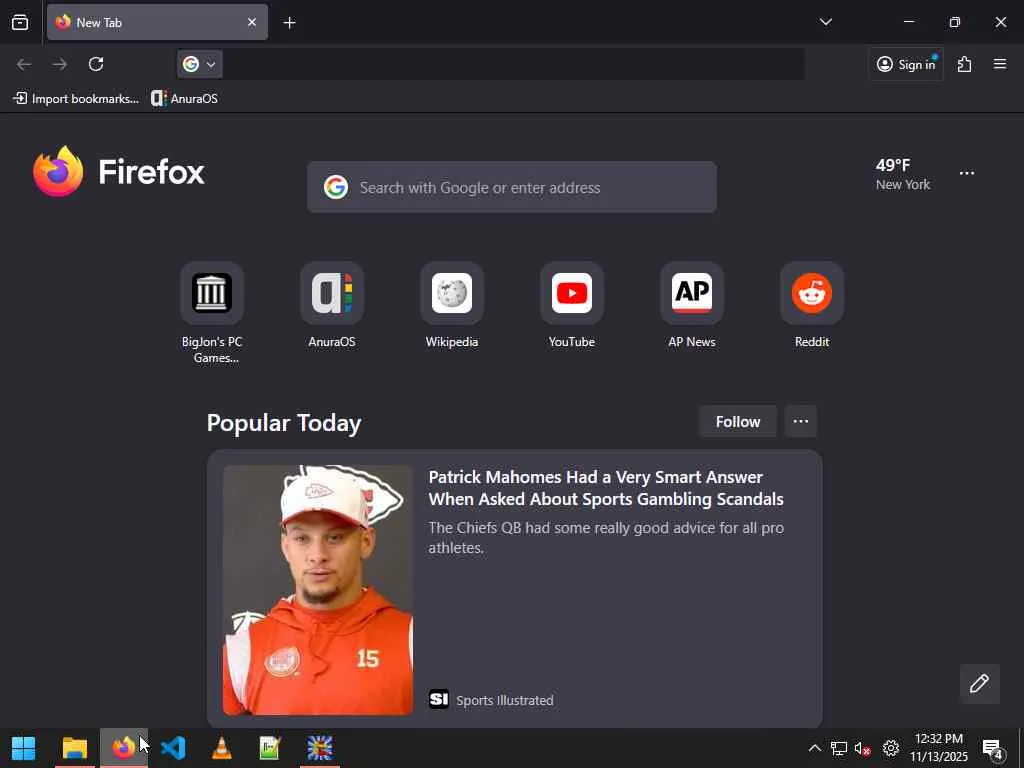This screenshot has height=768, width=1024.
Task: Close the New Tab tab
Action: (251, 22)
